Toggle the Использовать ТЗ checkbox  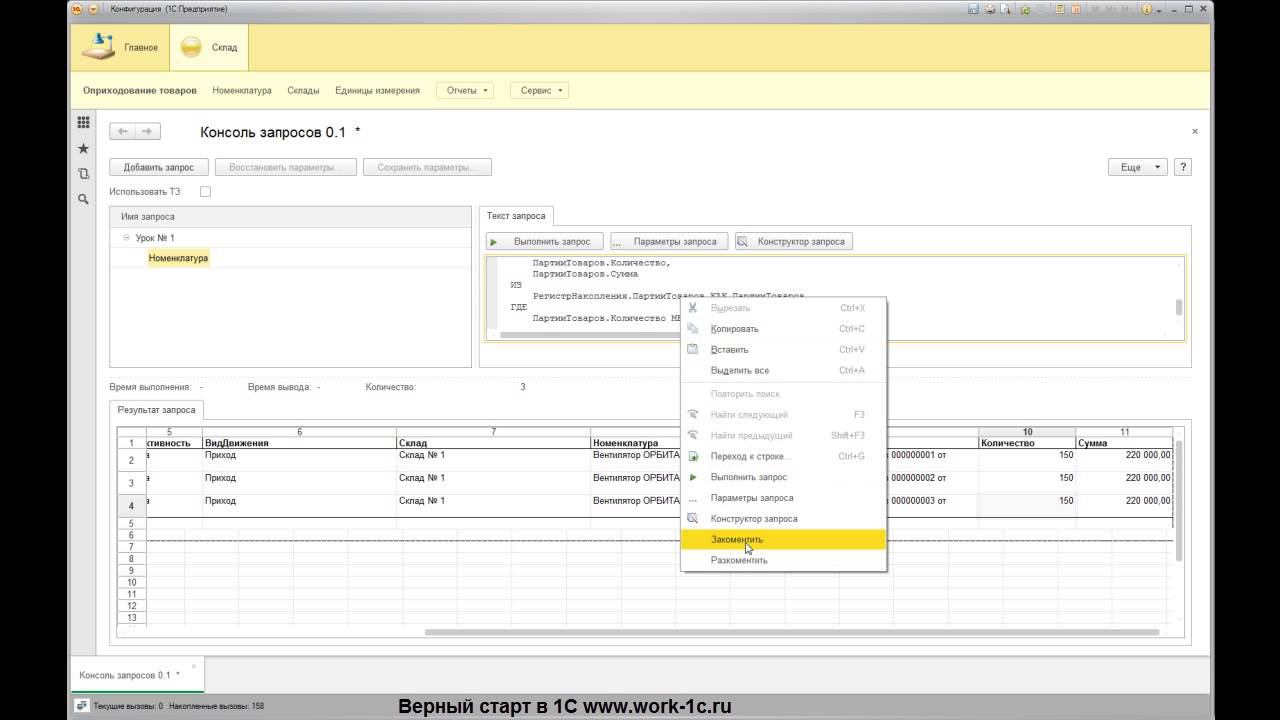click(x=205, y=191)
